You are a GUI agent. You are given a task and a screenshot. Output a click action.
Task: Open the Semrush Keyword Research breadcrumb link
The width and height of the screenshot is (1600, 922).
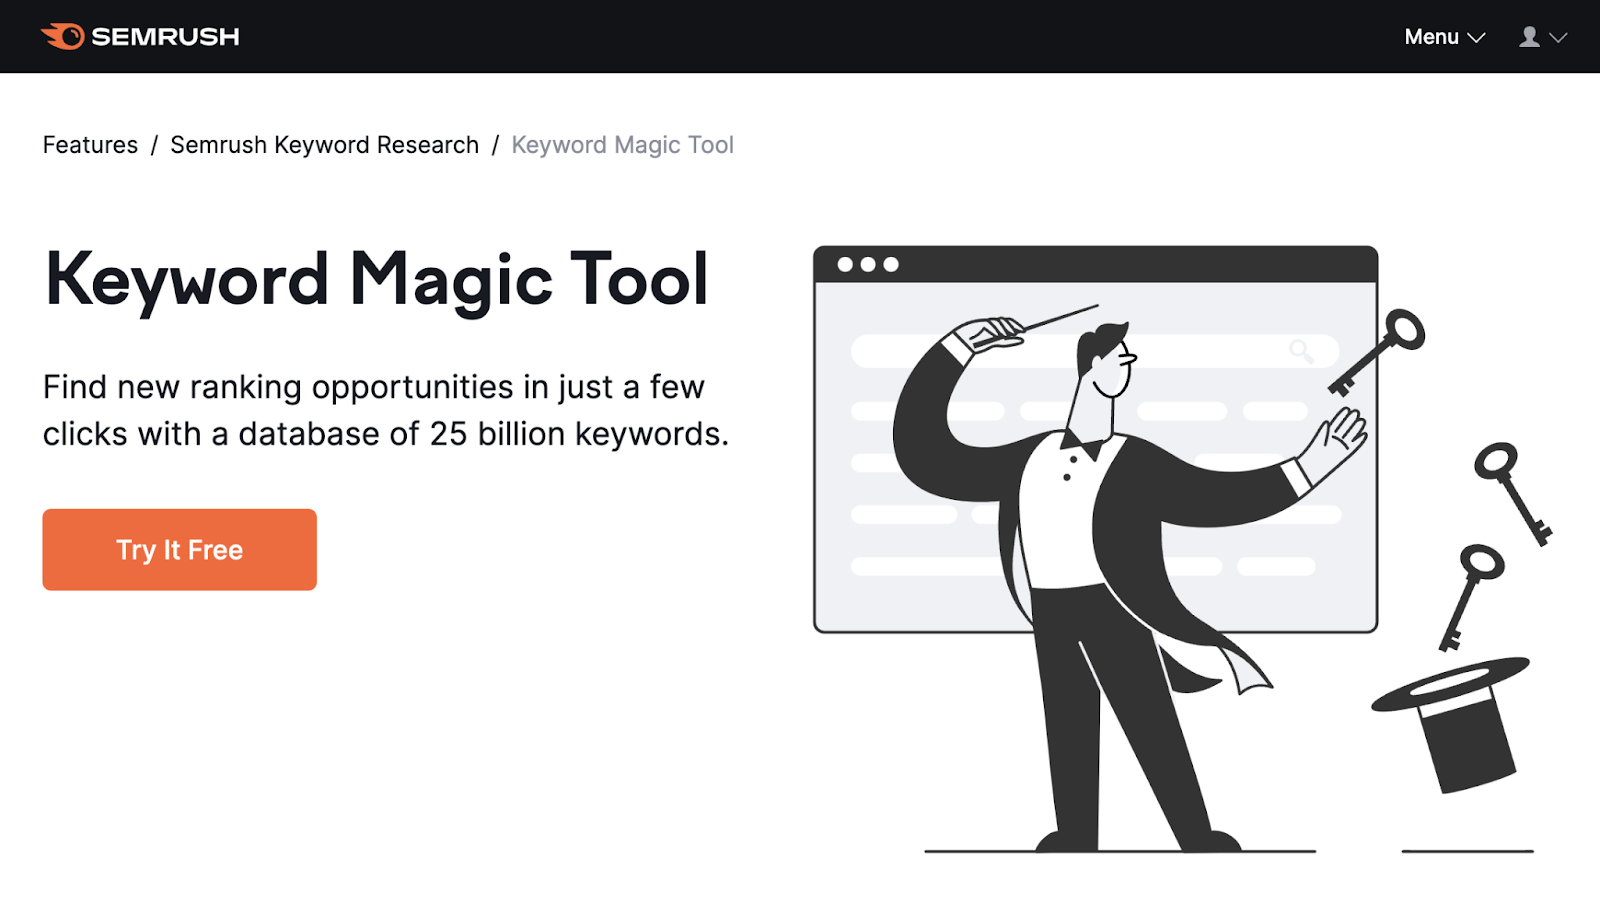point(324,144)
